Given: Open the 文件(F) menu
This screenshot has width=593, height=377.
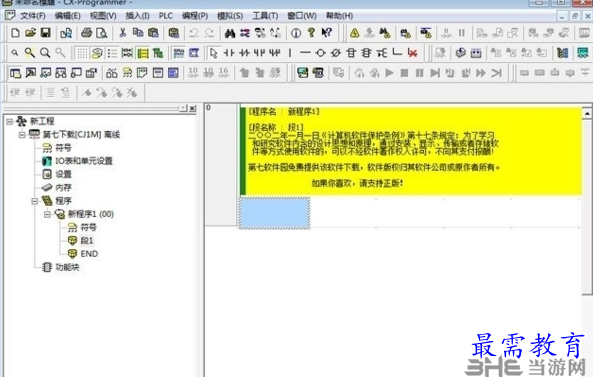Looking at the screenshot, I should coord(33,16).
